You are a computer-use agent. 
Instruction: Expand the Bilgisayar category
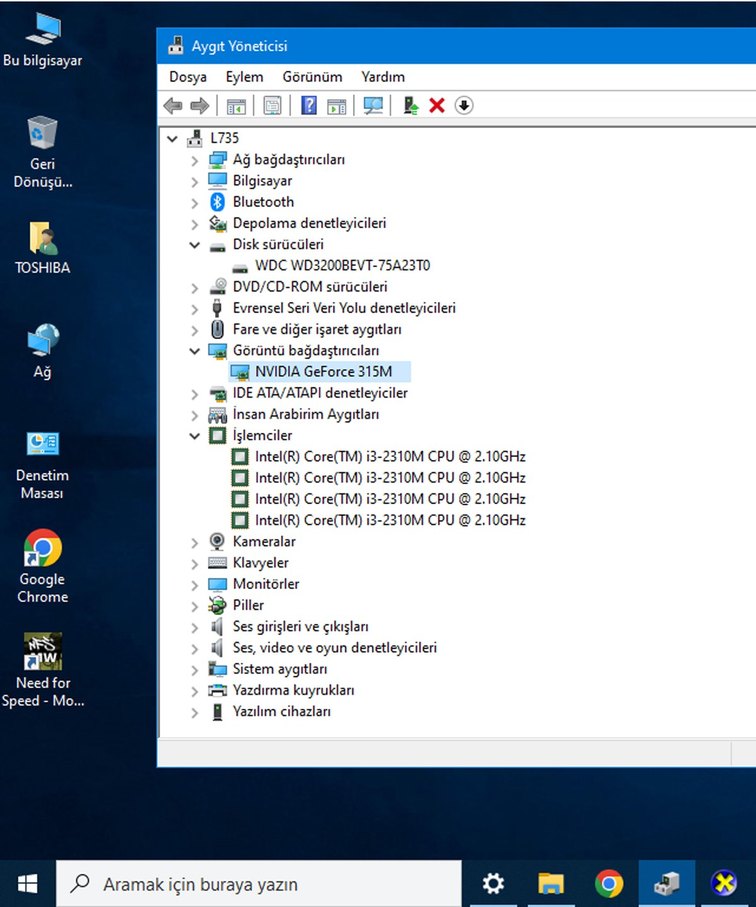coord(195,182)
